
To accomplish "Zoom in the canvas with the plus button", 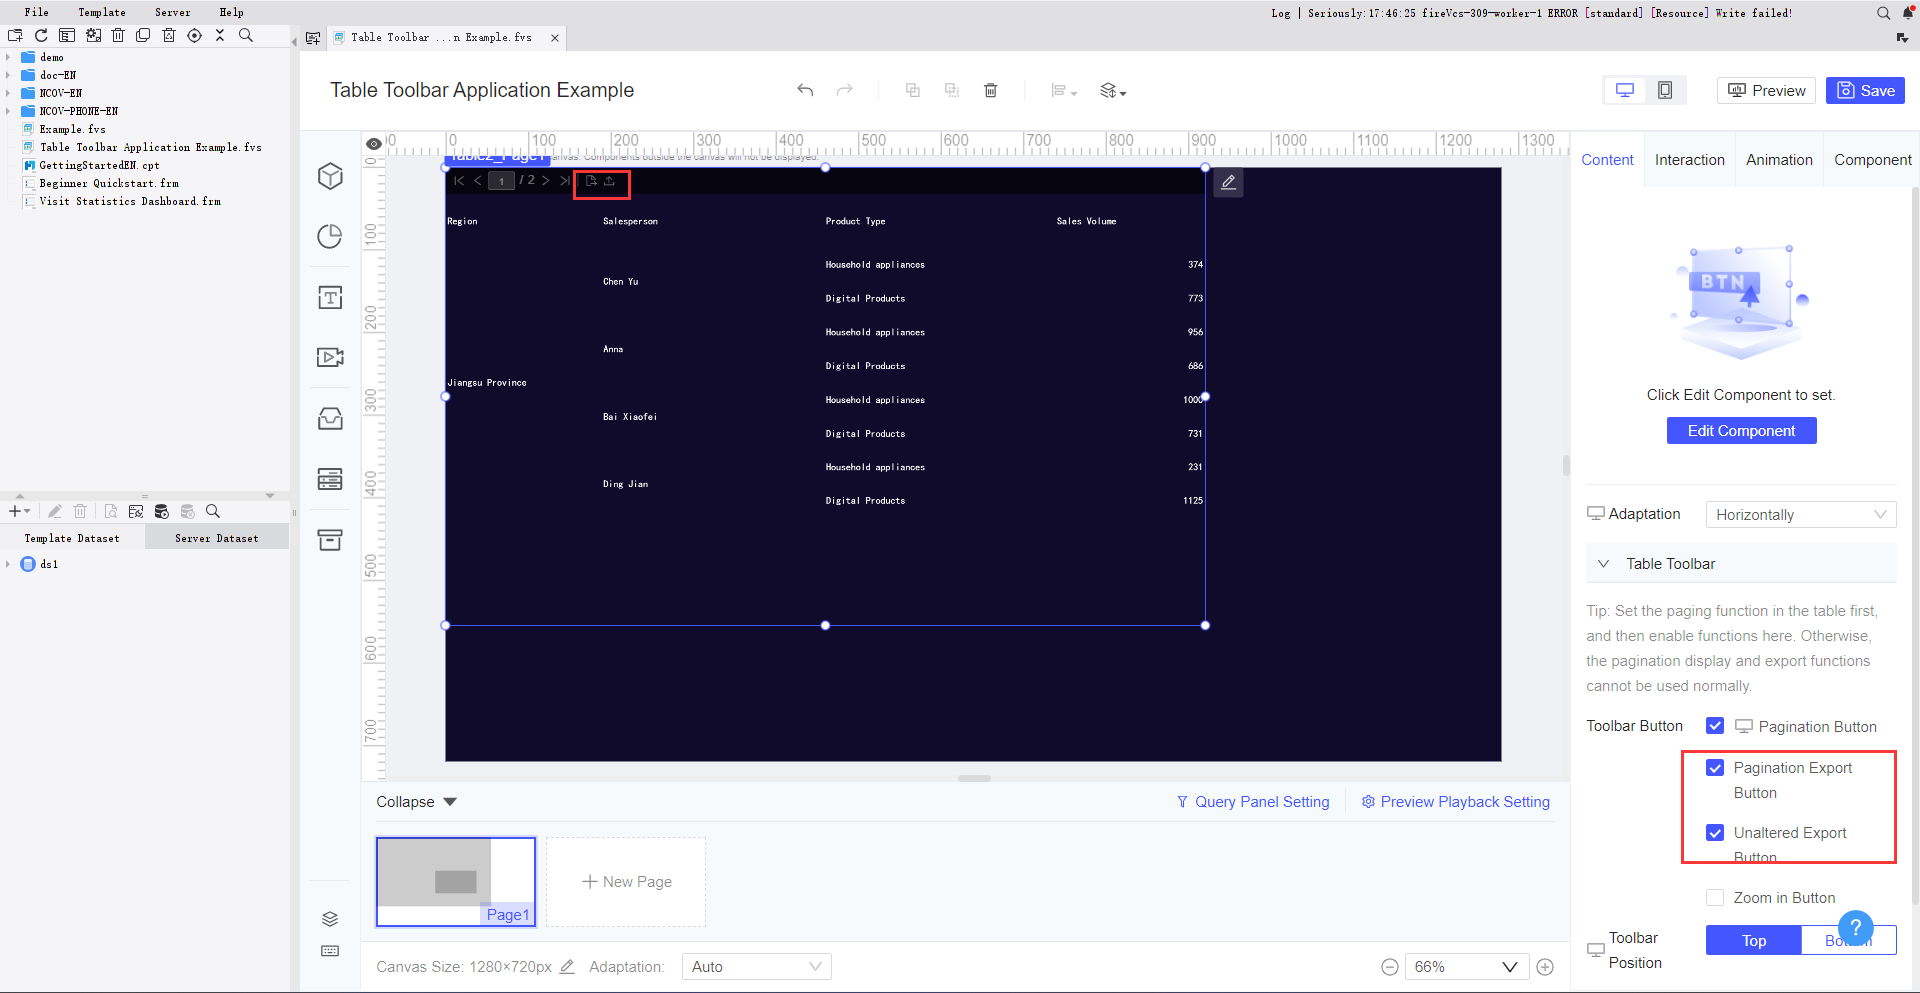I will coord(1545,967).
